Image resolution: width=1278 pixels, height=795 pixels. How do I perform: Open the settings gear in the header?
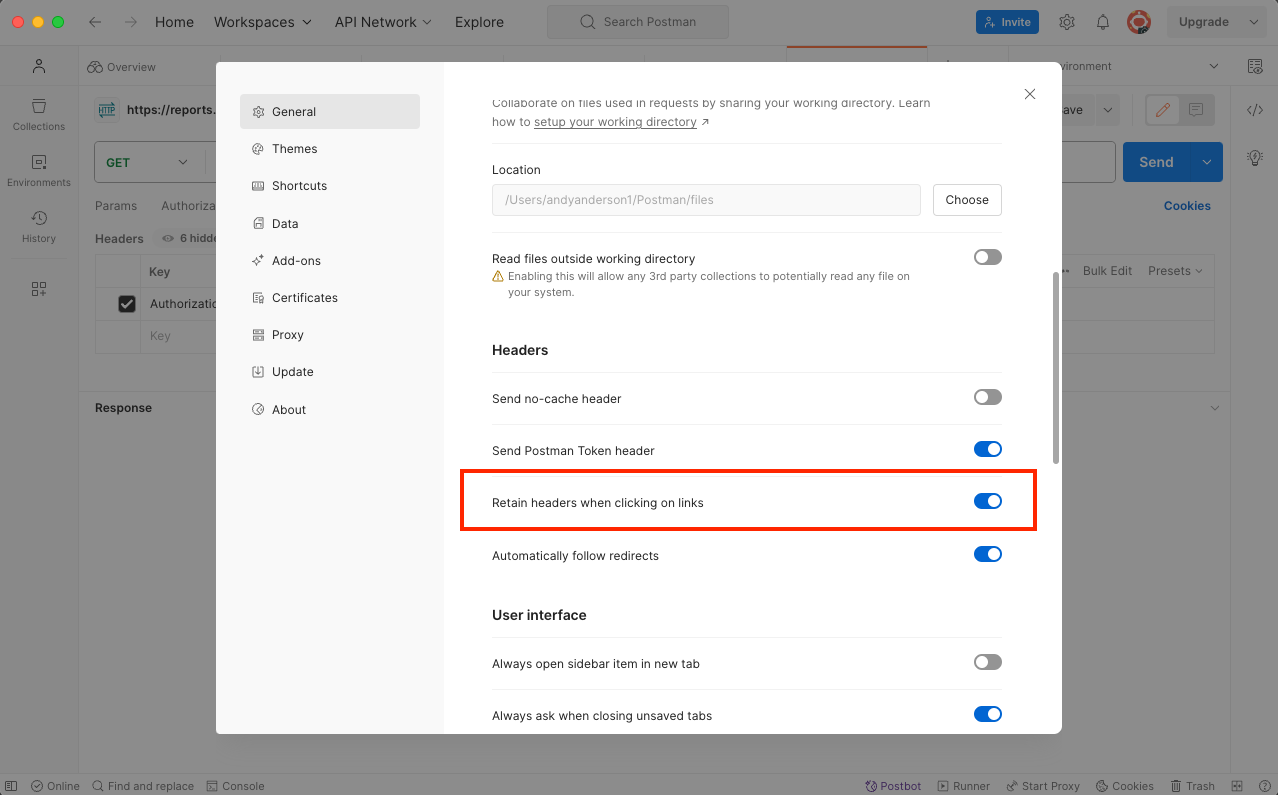point(1066,21)
